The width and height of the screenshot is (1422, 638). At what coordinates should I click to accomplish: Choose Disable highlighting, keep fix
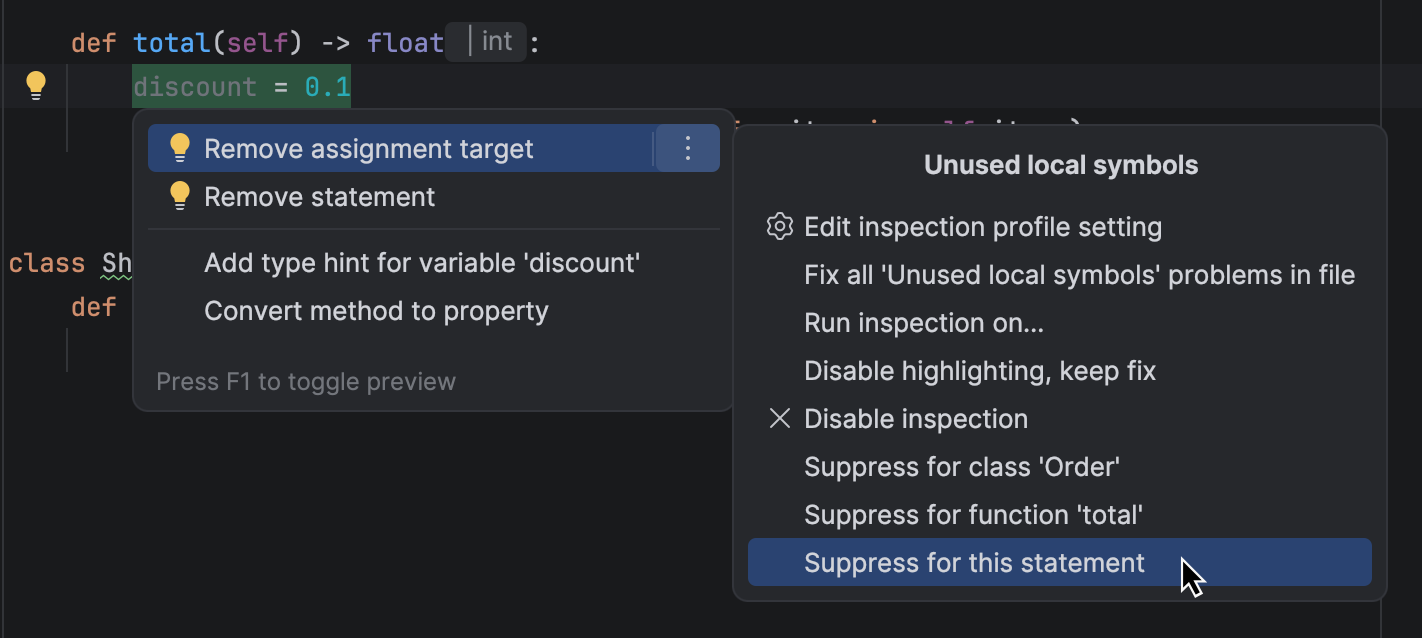(x=1060, y=371)
